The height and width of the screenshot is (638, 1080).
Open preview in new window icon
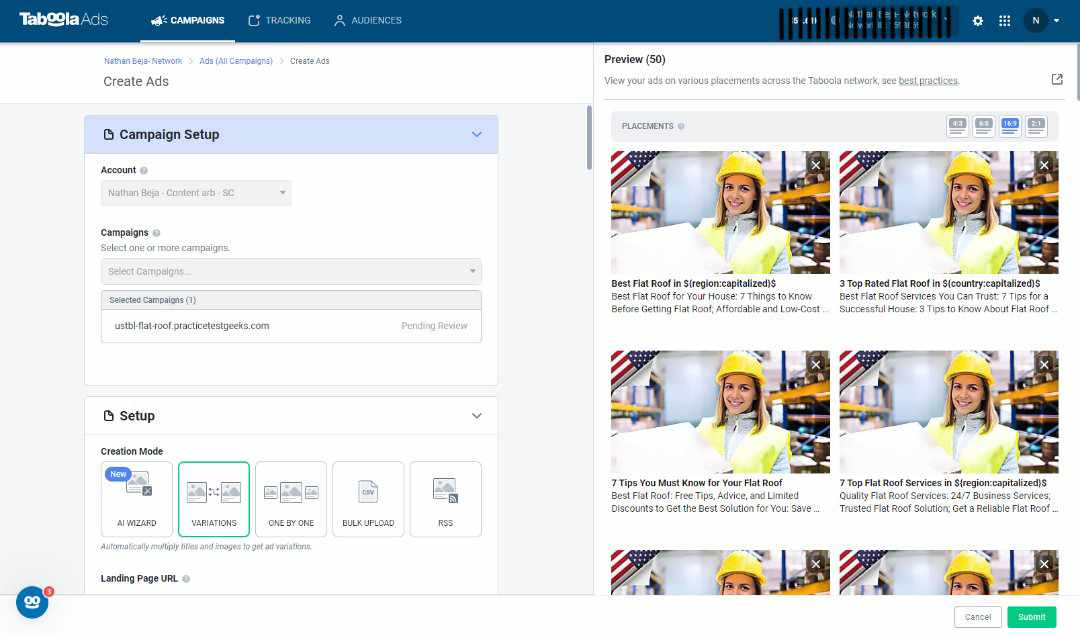[x=1057, y=79]
